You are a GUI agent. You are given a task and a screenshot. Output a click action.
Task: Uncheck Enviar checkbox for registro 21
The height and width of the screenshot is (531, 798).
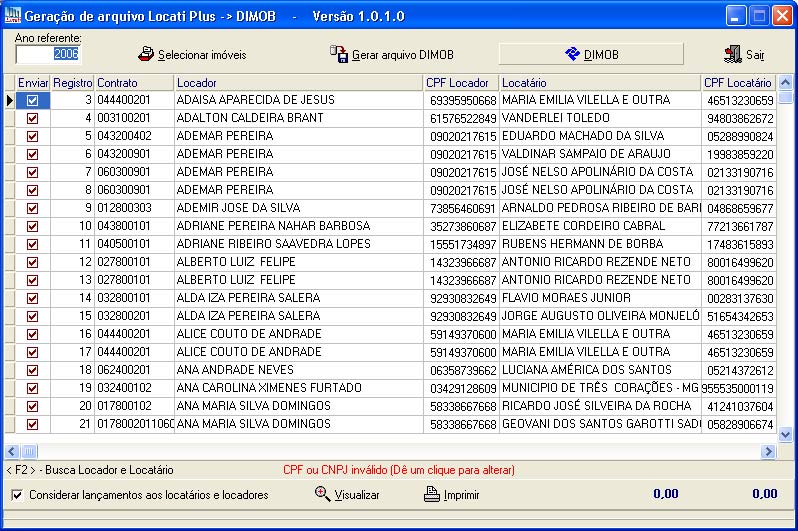33,424
